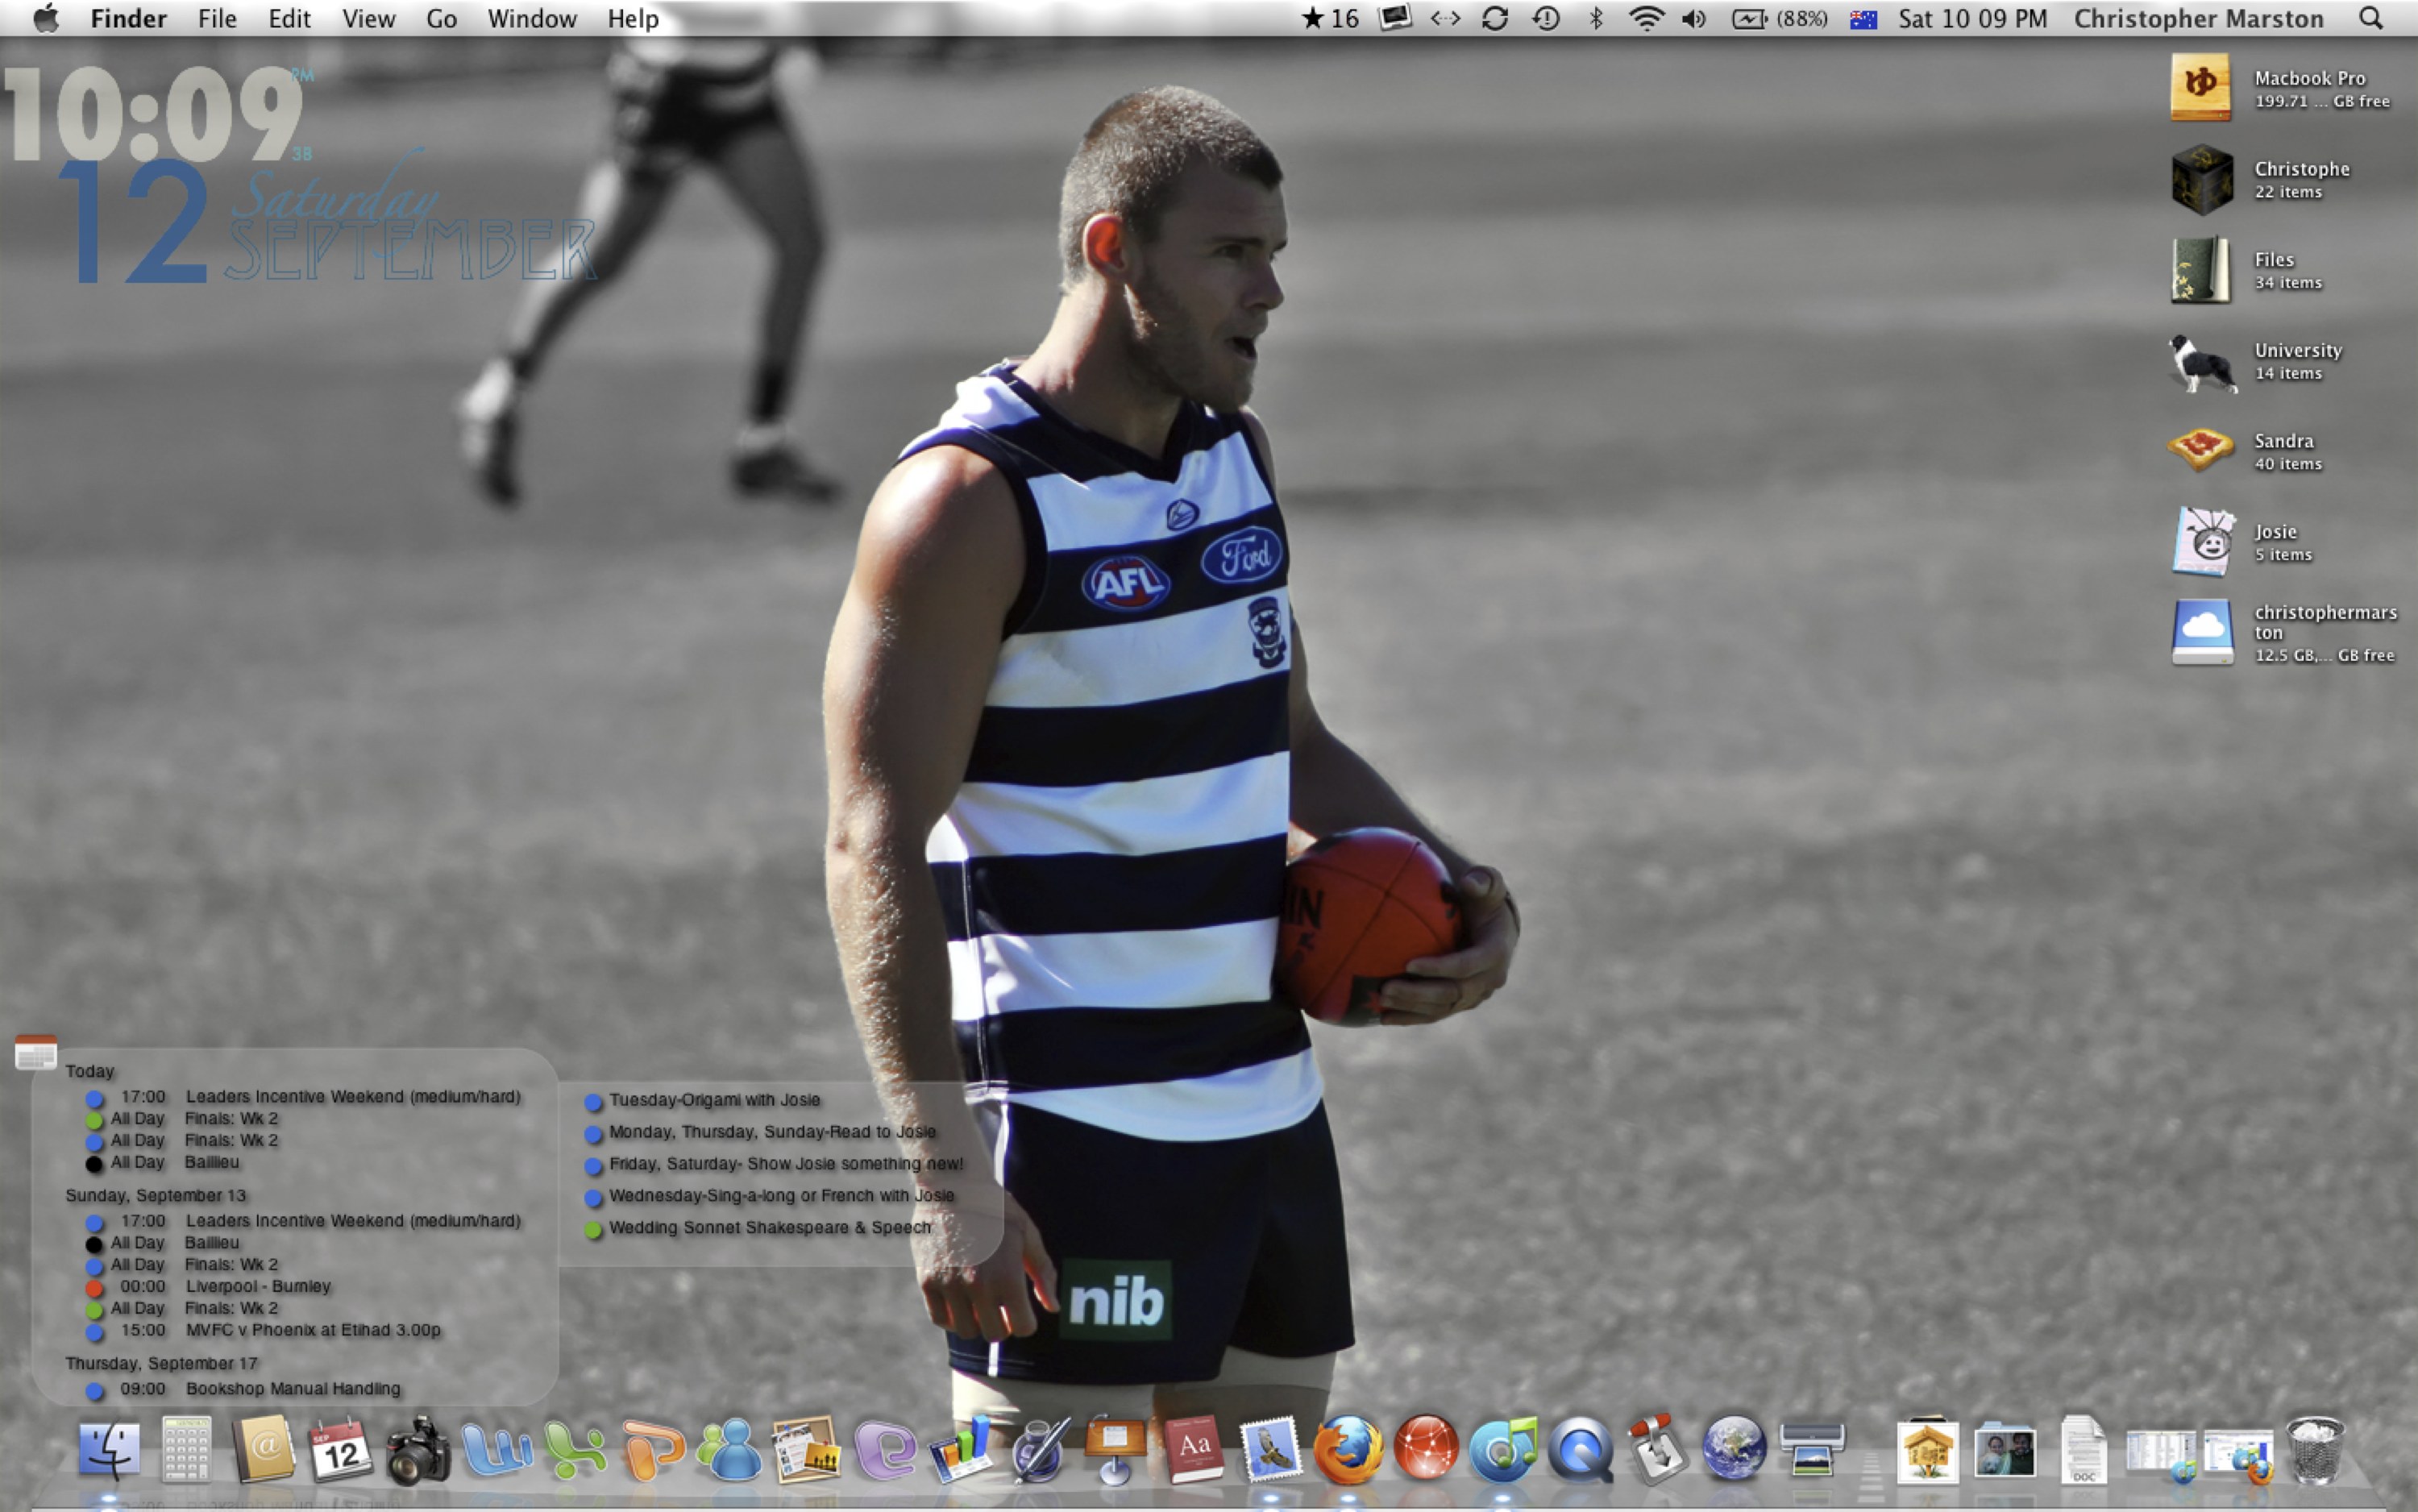This screenshot has width=2418, height=1512.
Task: Open the Edit menu
Action: click(289, 18)
